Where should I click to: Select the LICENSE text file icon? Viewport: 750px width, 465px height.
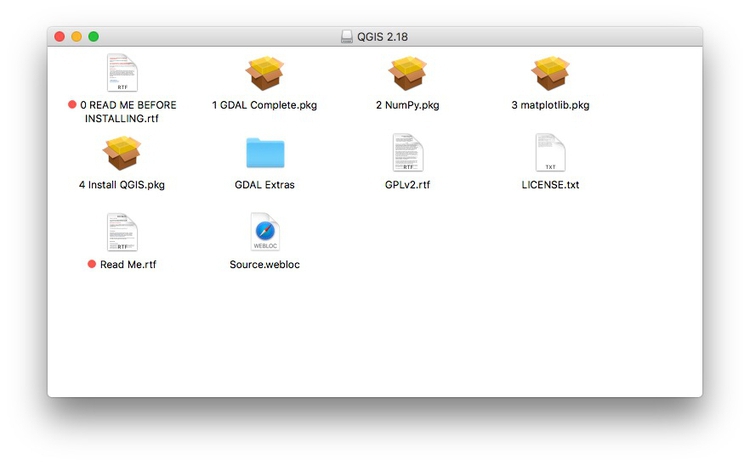[x=550, y=153]
